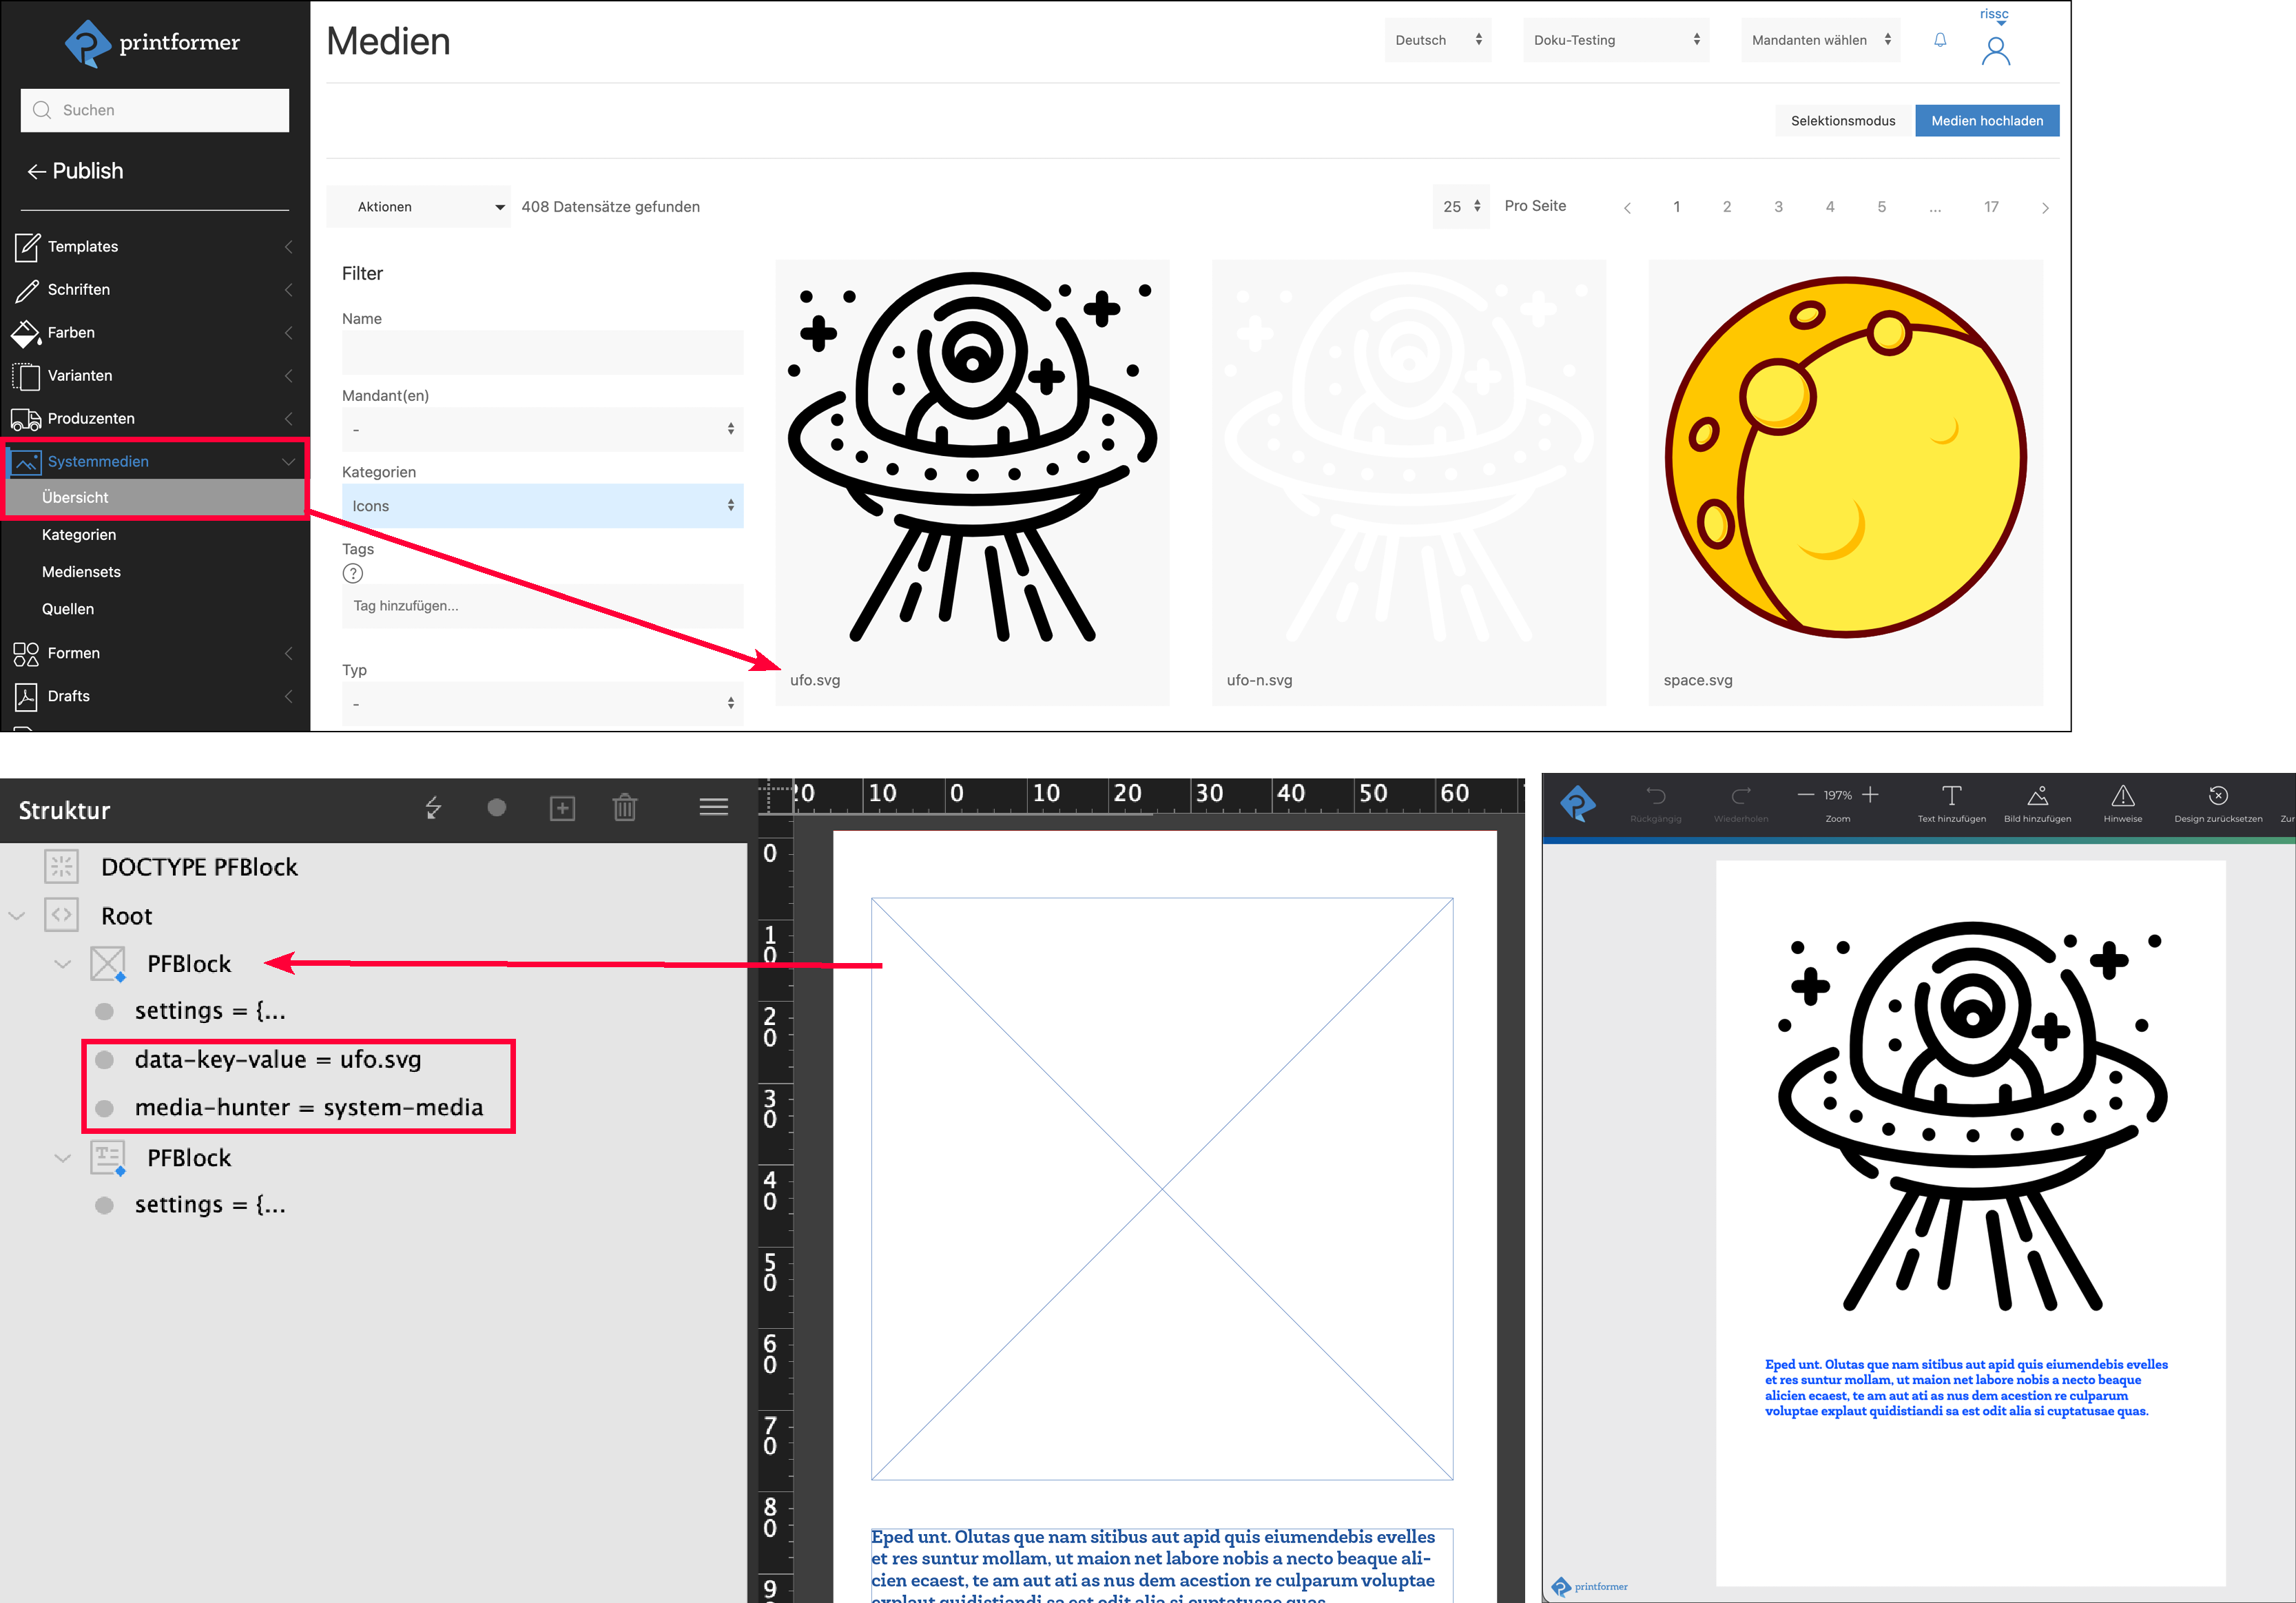Toggle the dot beside media-hunter attribute
This screenshot has width=2296, height=1603.
105,1108
